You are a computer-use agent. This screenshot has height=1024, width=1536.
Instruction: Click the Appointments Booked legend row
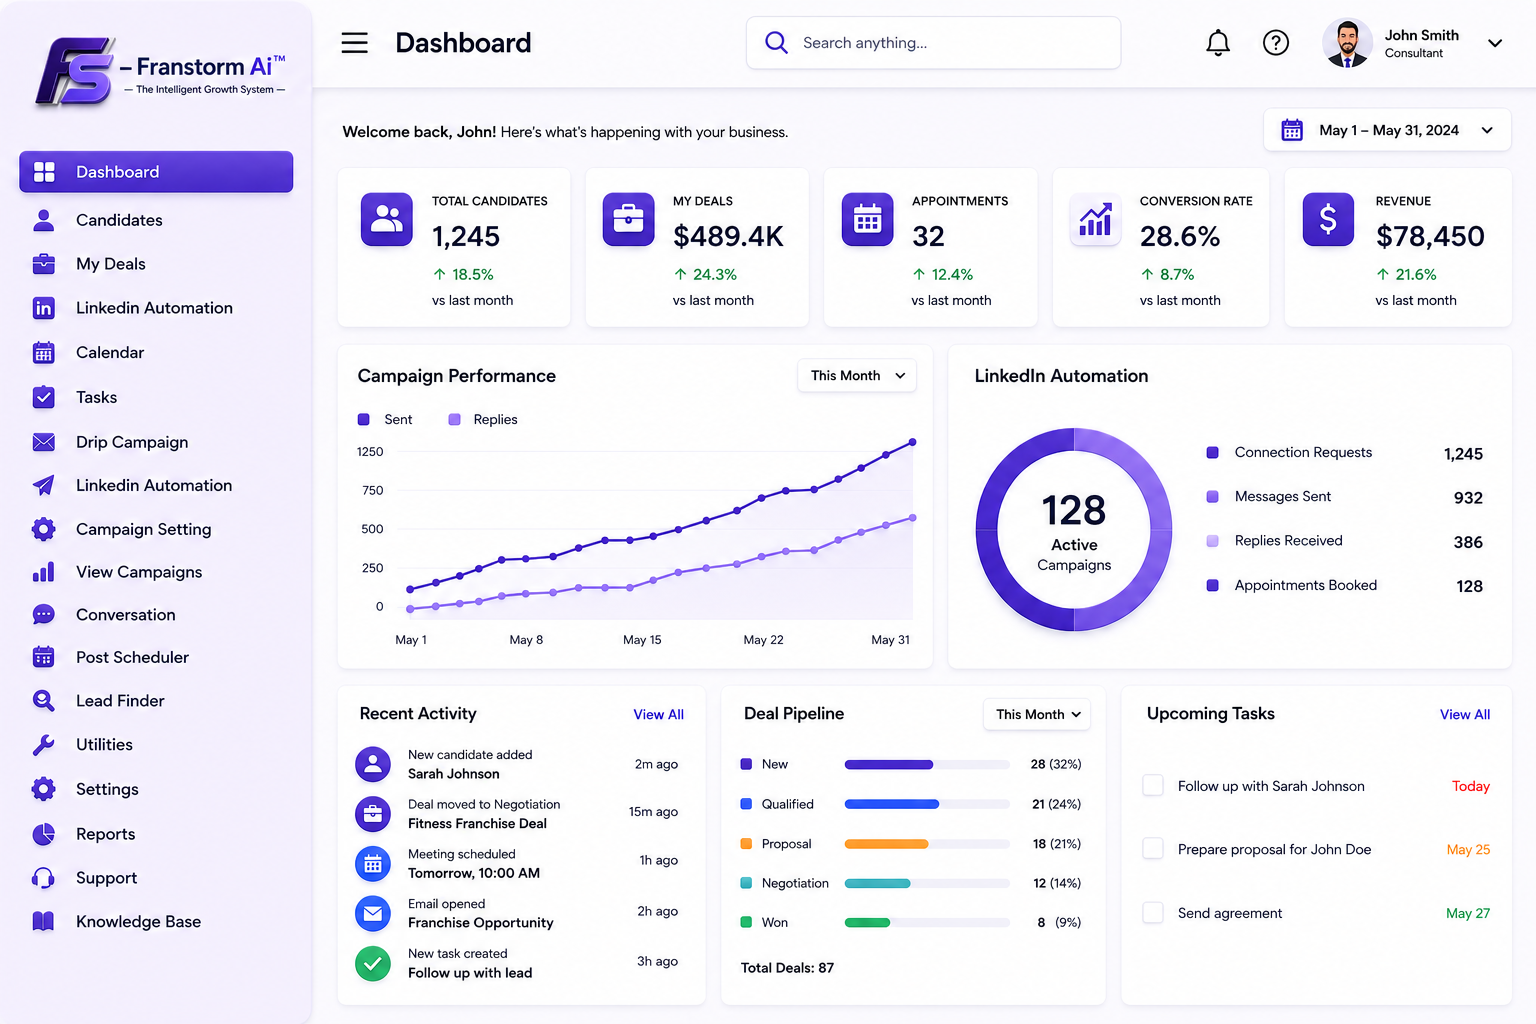[1345, 586]
